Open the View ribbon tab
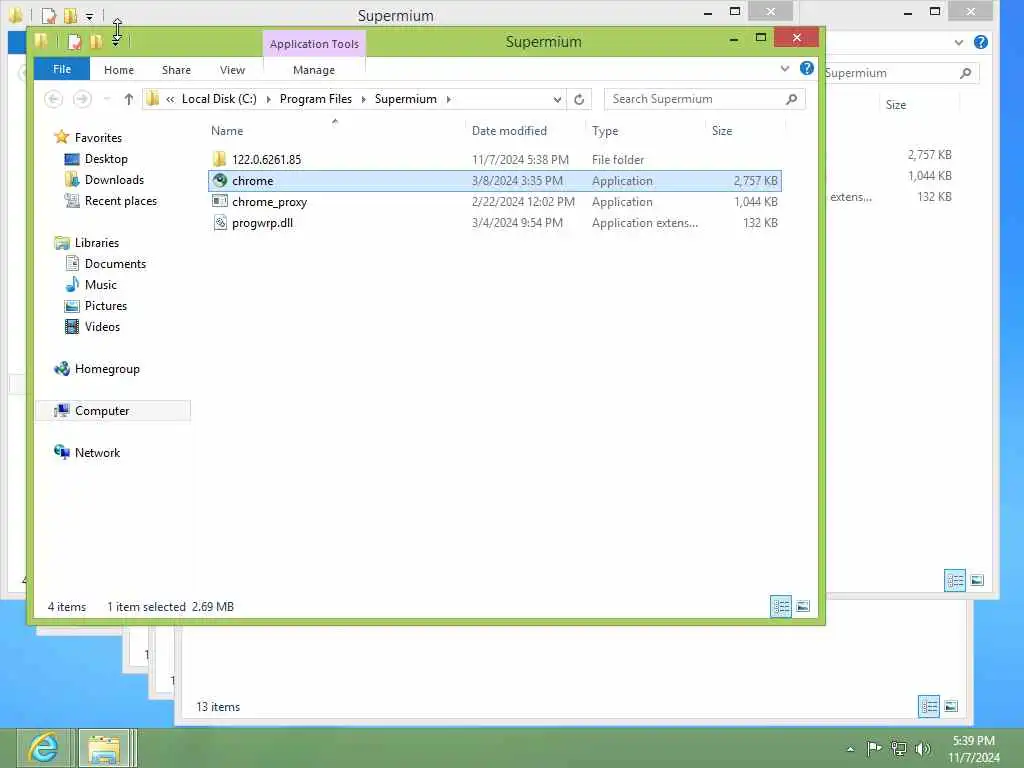 coord(232,70)
